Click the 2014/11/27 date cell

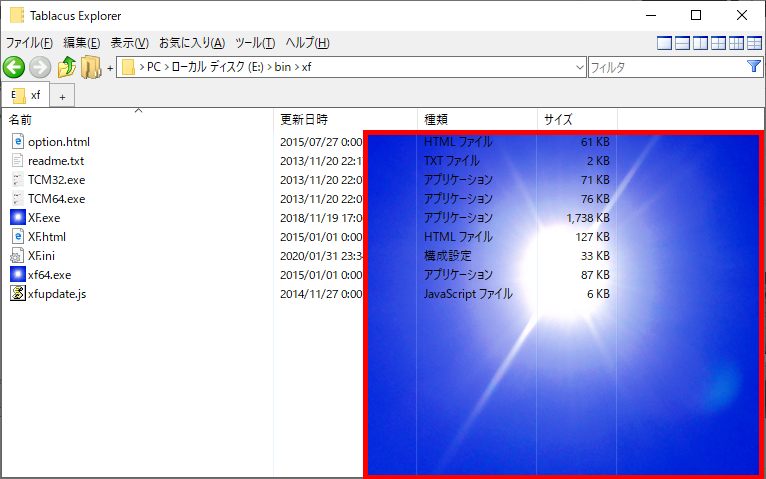(x=321, y=294)
